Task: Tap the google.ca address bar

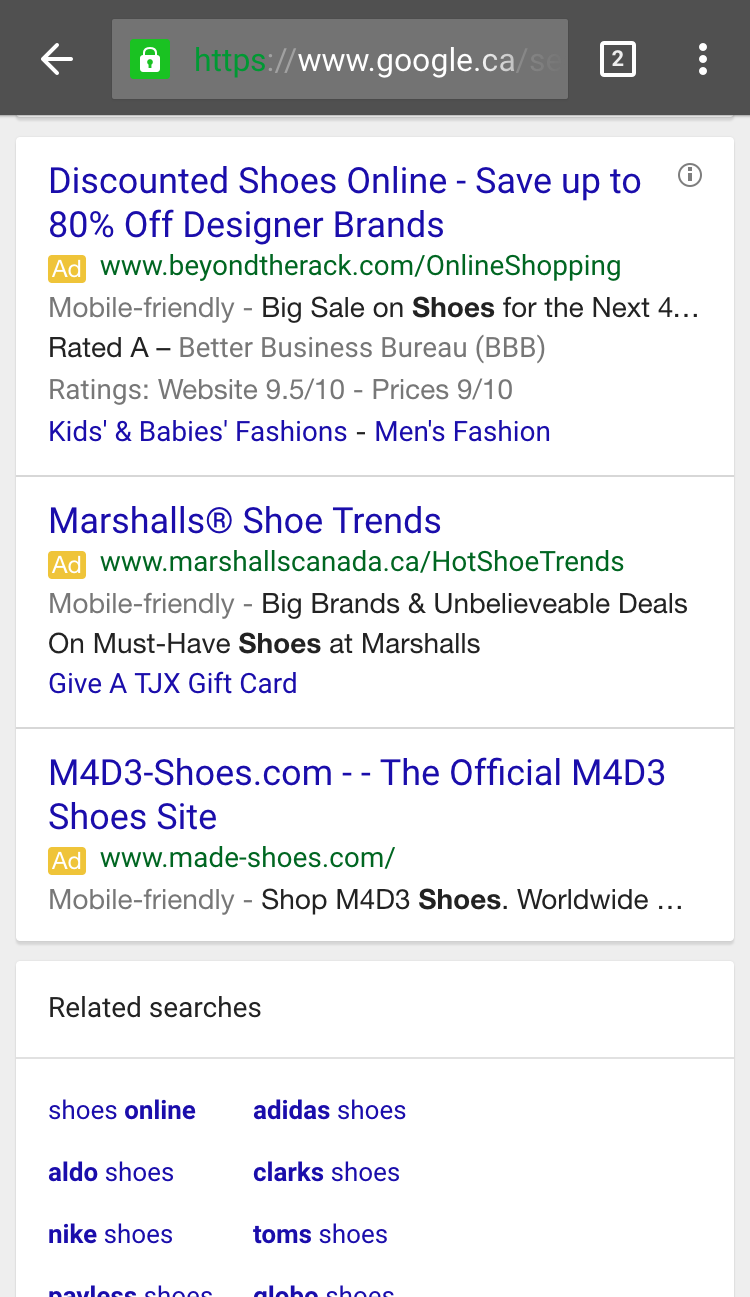Action: point(380,60)
